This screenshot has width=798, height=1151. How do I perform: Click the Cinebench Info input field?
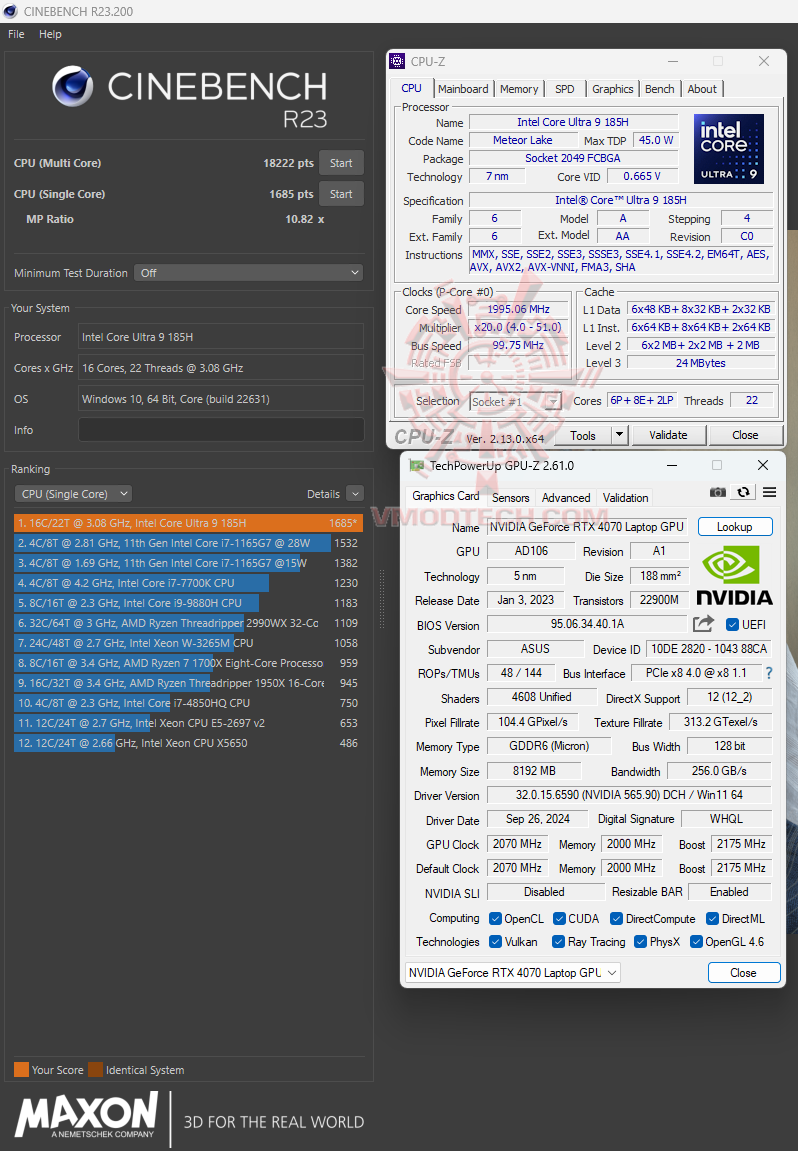point(221,429)
